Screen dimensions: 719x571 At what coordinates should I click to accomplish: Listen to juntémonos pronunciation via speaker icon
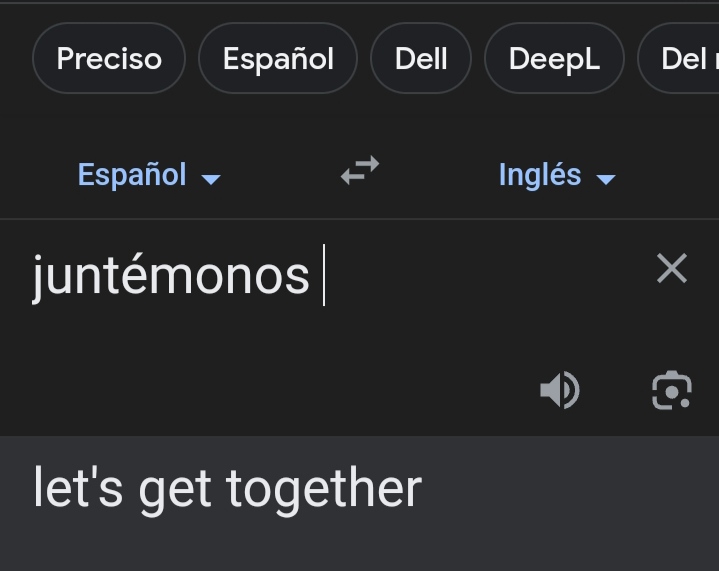[560, 390]
